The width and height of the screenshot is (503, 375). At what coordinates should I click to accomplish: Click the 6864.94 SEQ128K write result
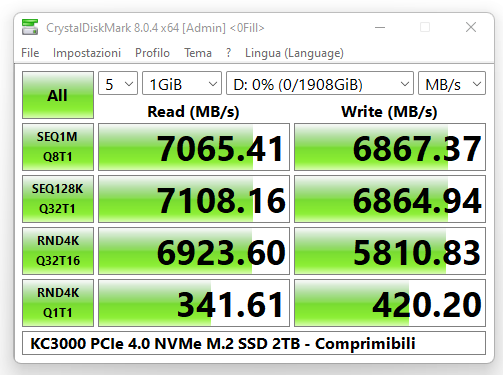click(x=390, y=199)
